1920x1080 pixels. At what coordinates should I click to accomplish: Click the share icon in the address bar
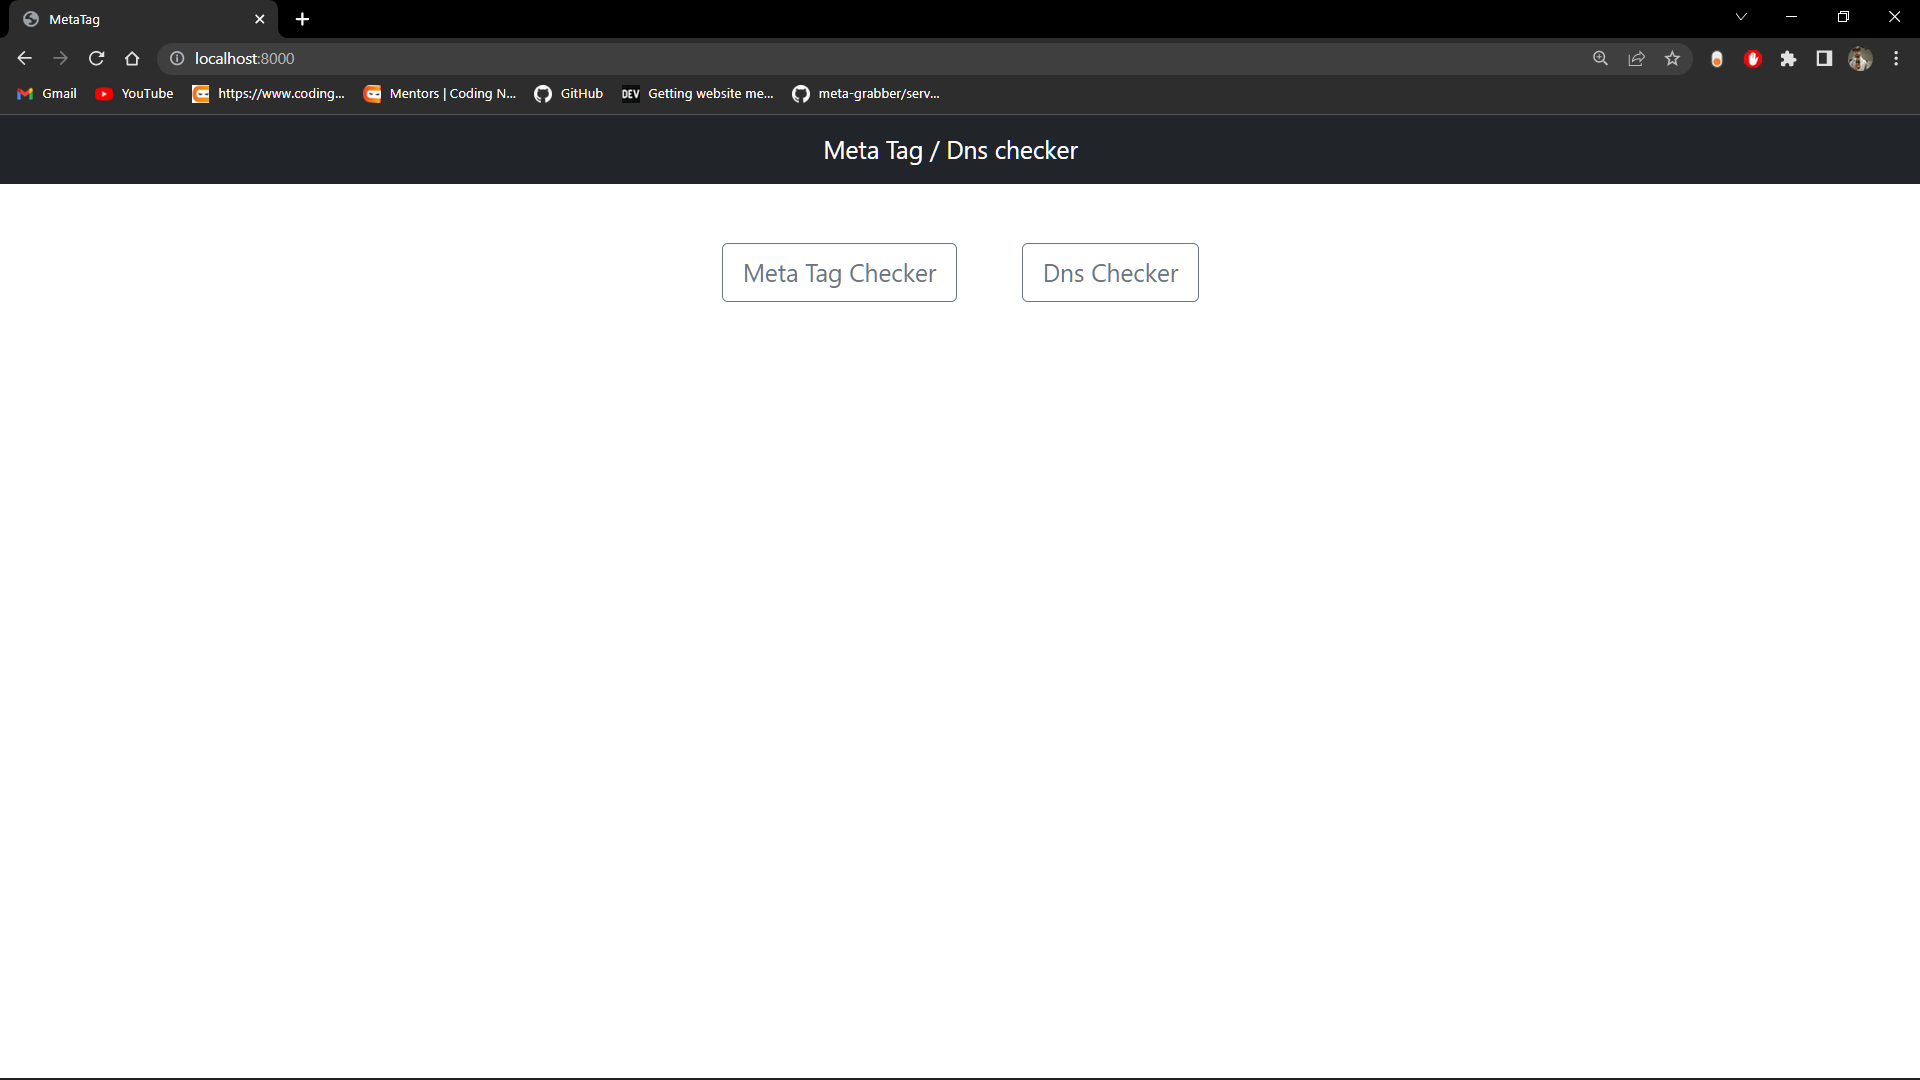[x=1637, y=58]
